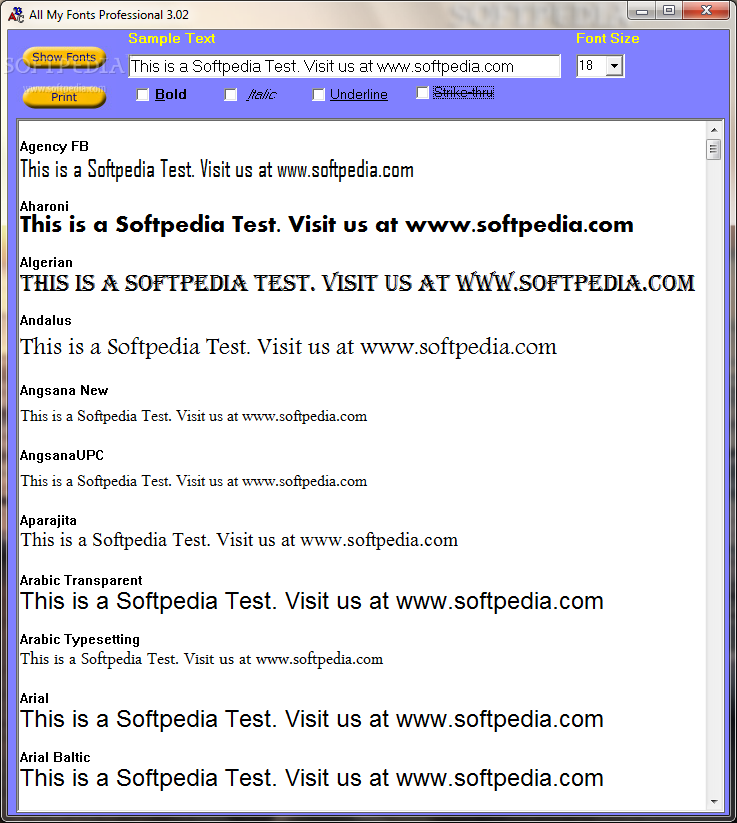Click the Aharoni font name
The height and width of the screenshot is (823, 737).
click(44, 206)
